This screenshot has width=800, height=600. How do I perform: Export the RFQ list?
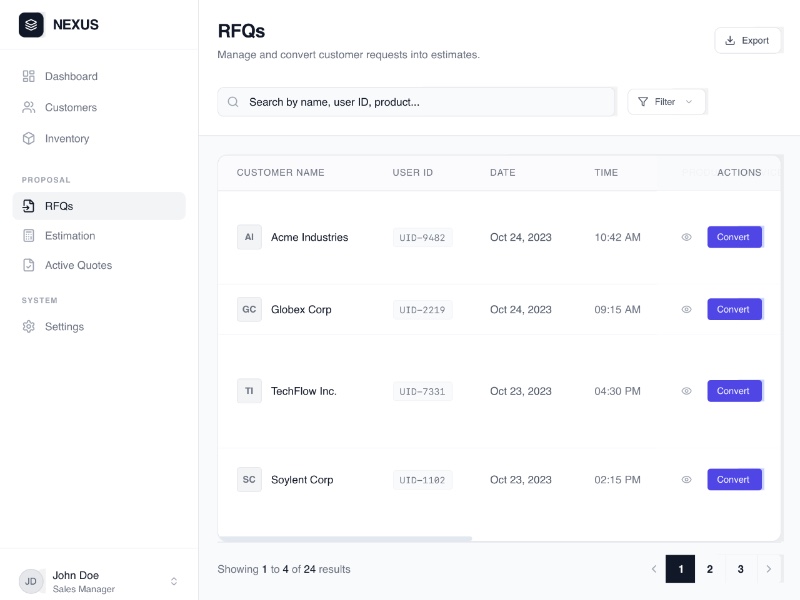pos(748,40)
